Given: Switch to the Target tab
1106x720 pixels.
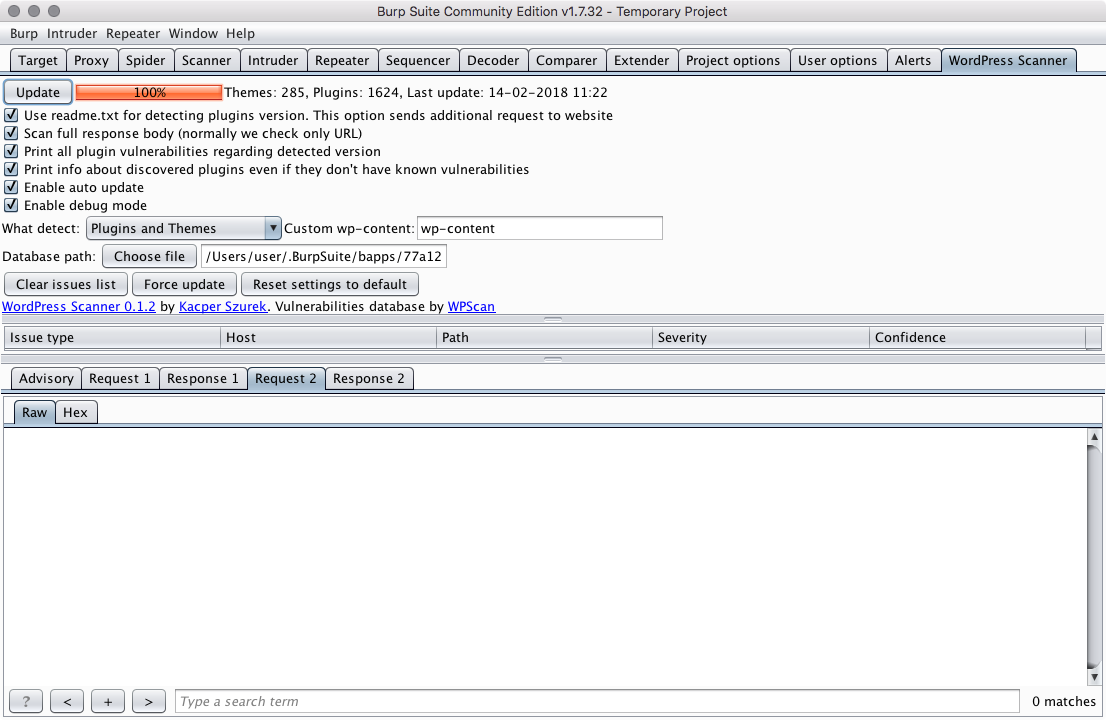Looking at the screenshot, I should [38, 61].
